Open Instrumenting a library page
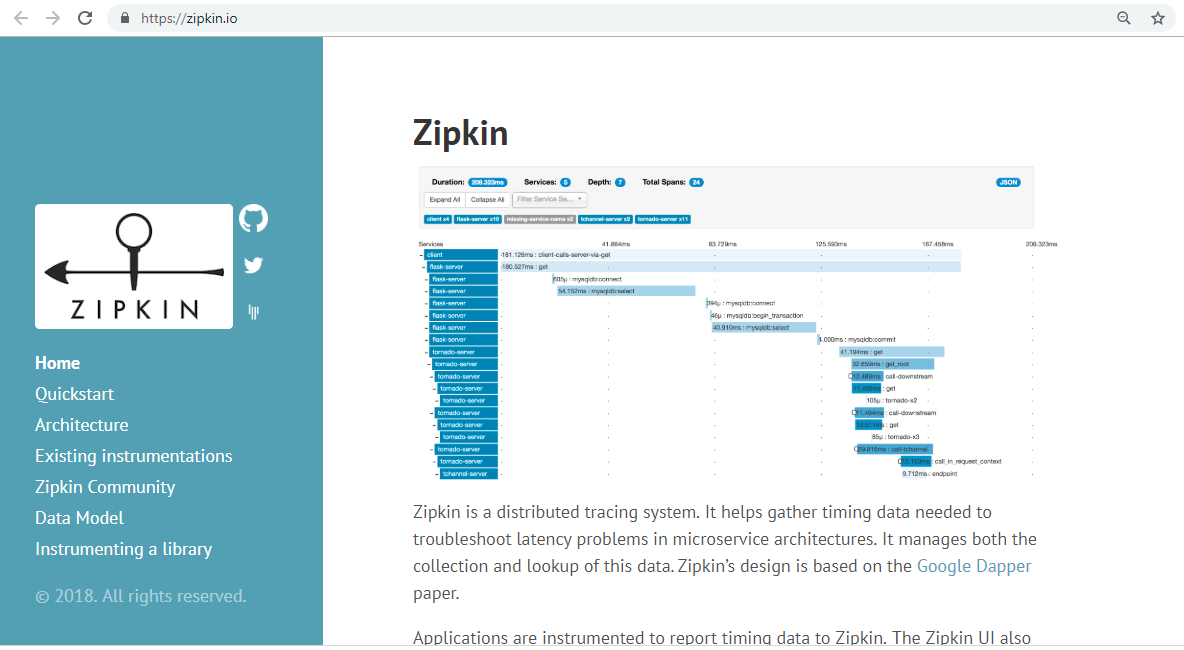 point(123,549)
